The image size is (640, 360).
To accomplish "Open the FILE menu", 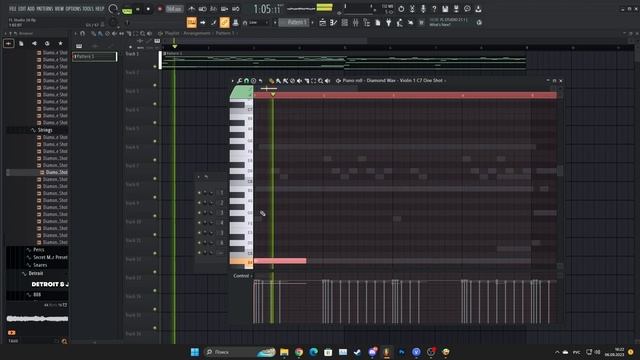I will coord(13,9).
